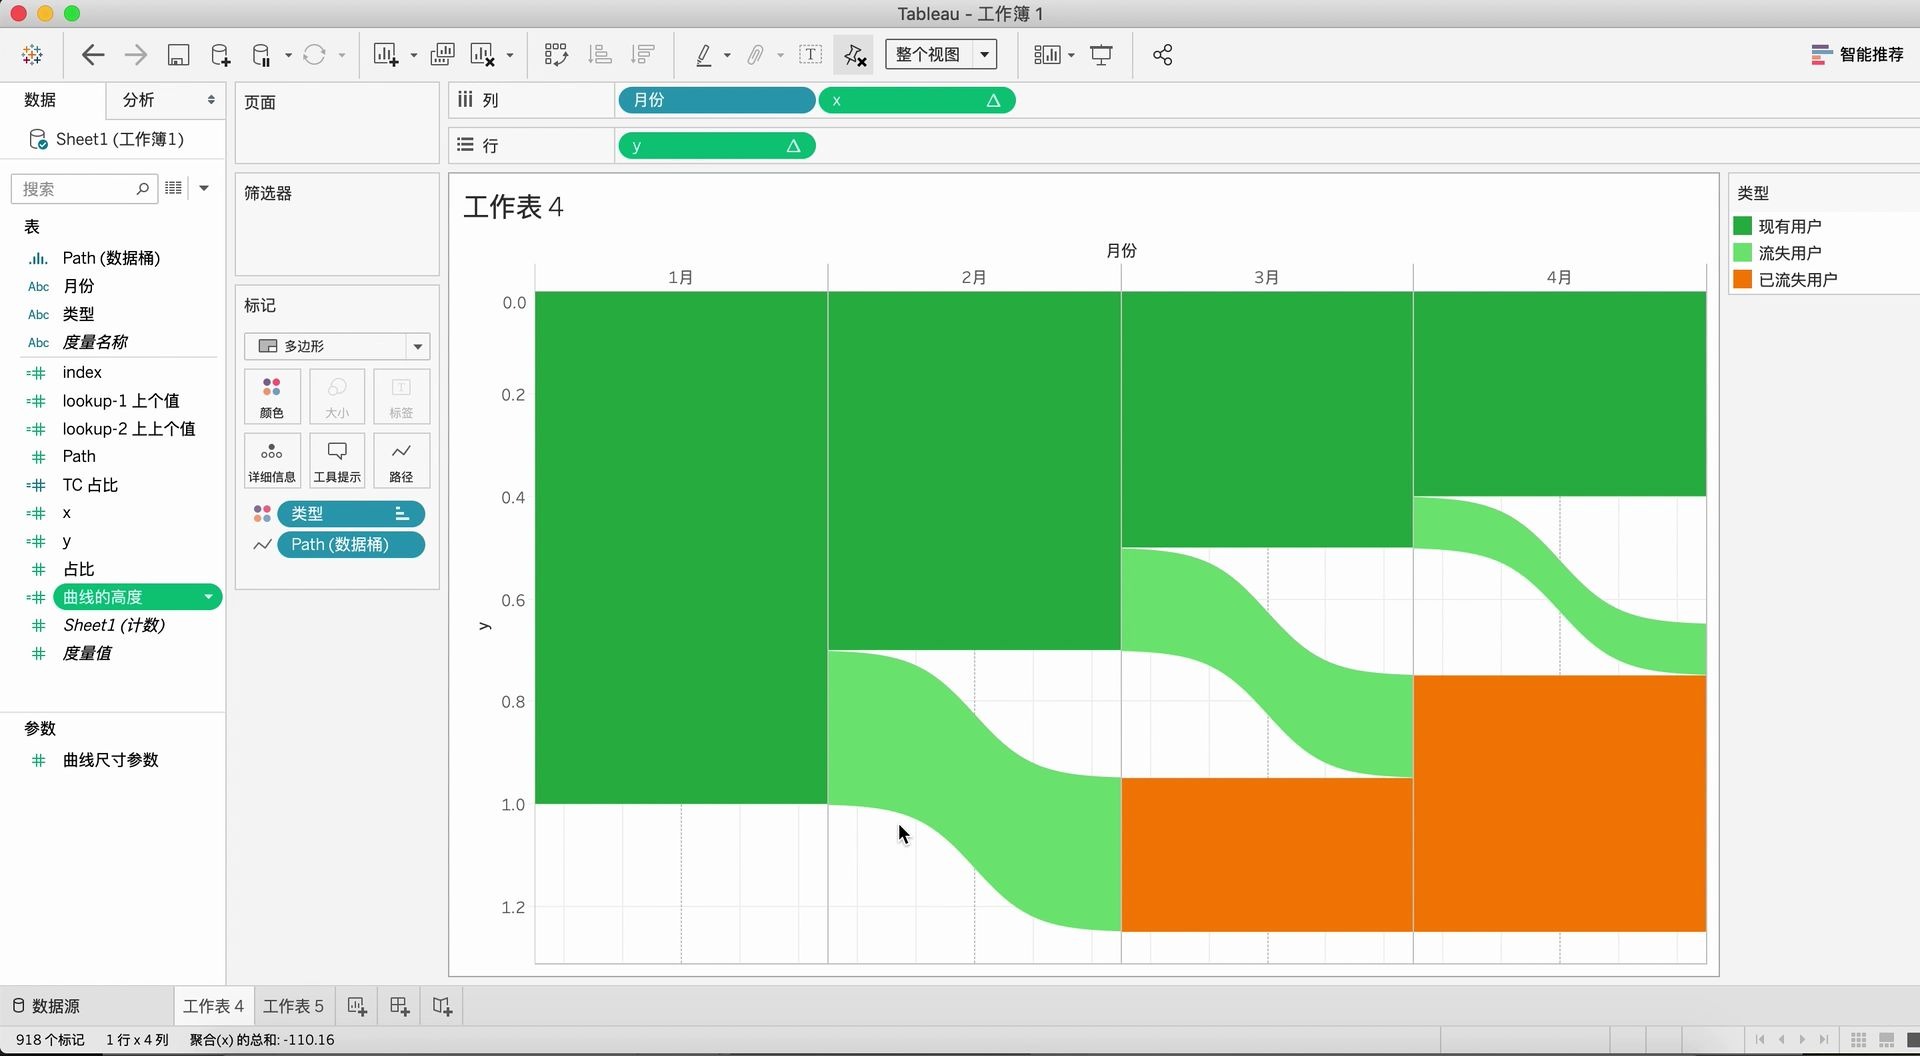Click the 月份 pill on Columns shelf
The height and width of the screenshot is (1056, 1920).
click(x=717, y=100)
